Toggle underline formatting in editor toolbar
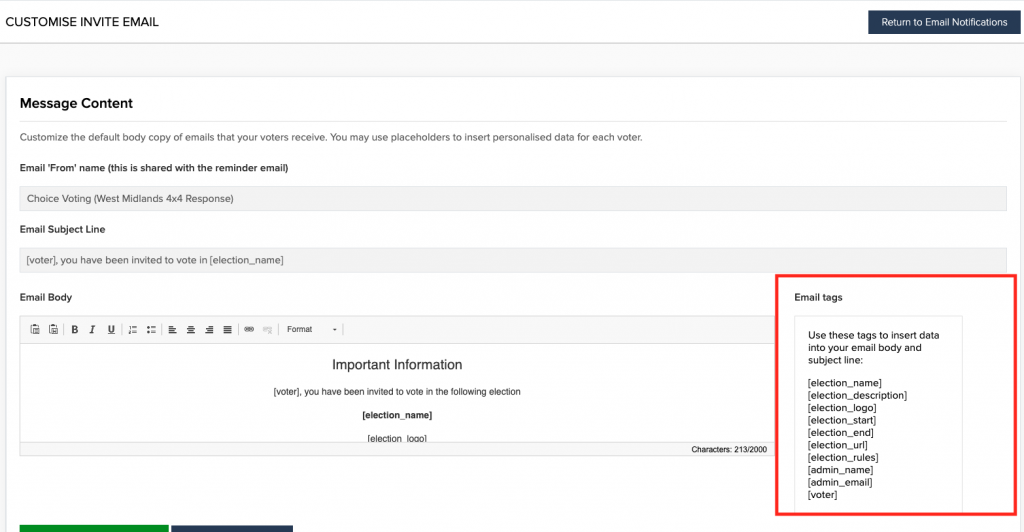1024x532 pixels. click(x=111, y=330)
